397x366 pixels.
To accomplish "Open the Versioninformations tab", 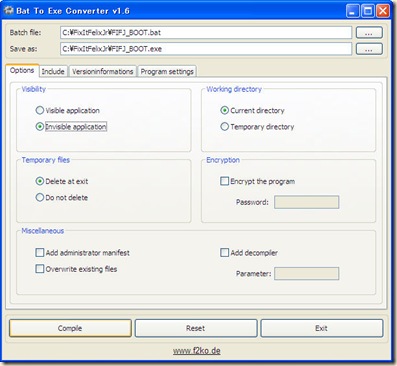I will [103, 72].
